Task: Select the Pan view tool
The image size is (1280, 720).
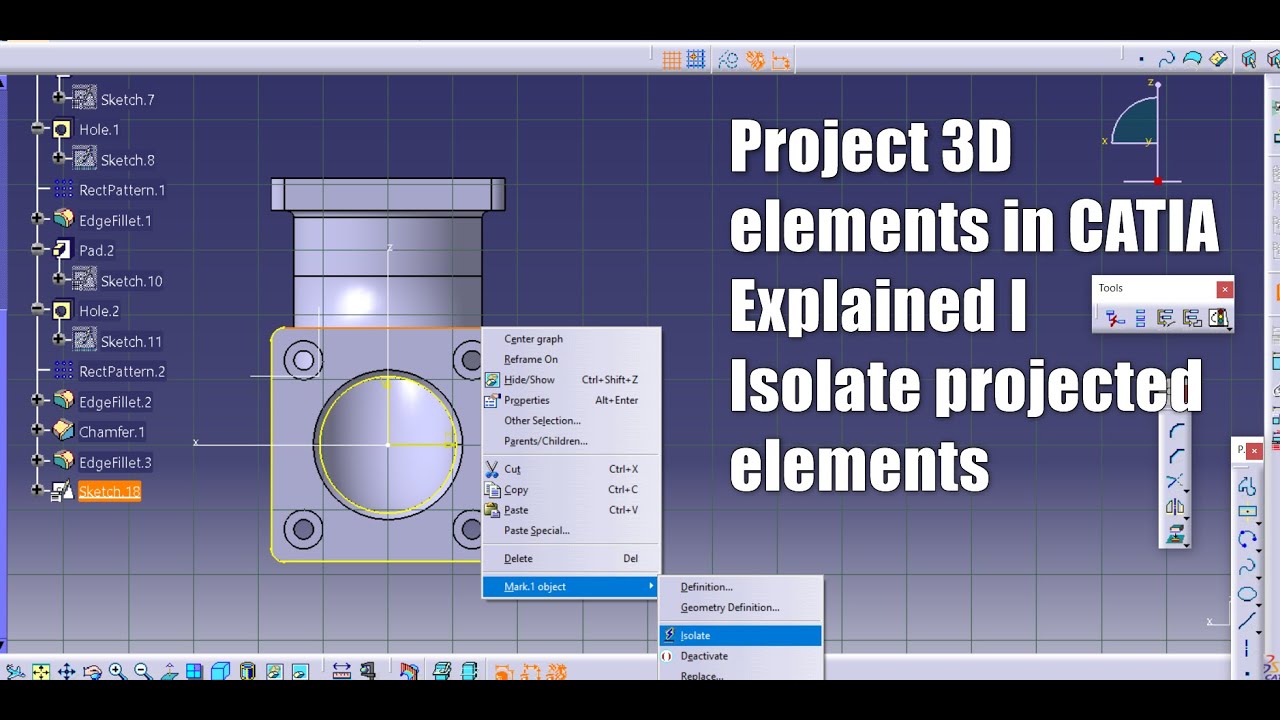Action: click(x=66, y=671)
